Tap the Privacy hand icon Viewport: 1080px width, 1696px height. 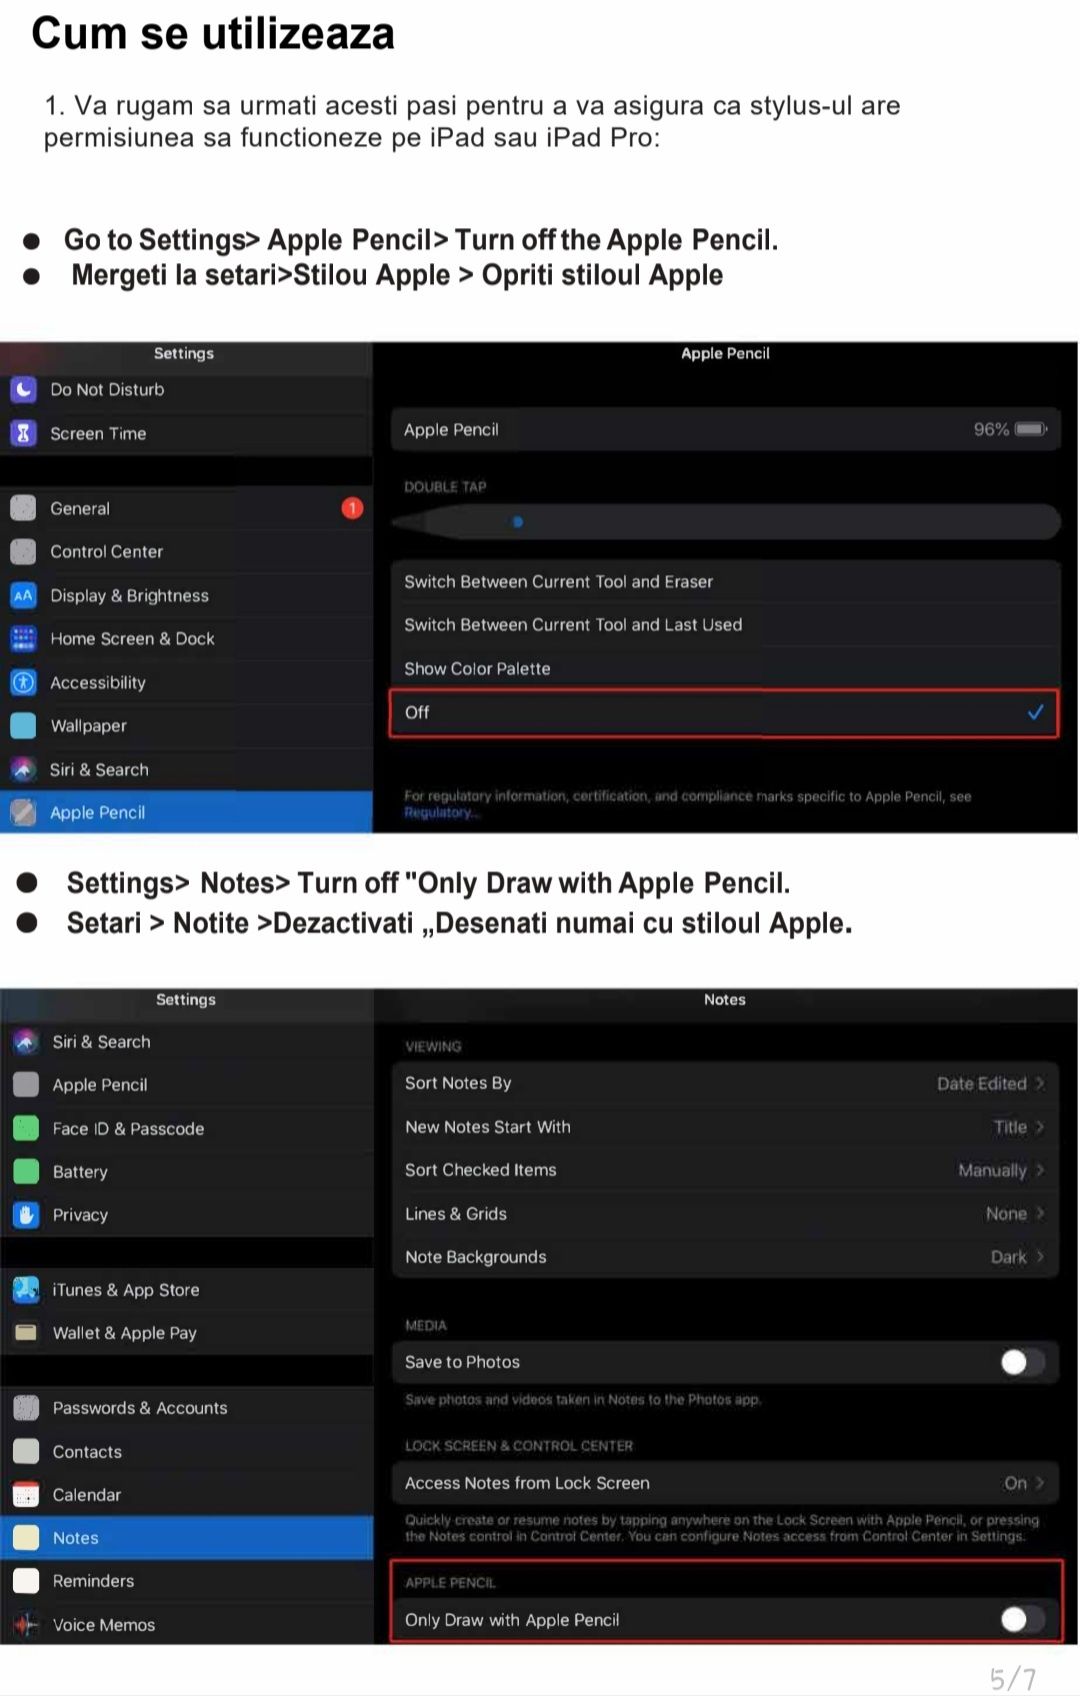click(26, 1214)
